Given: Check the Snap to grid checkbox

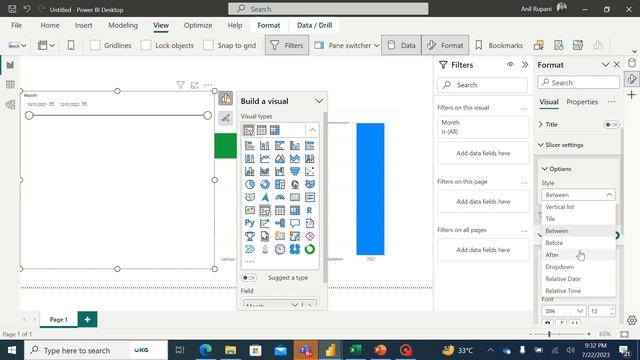Looking at the screenshot, I should [x=208, y=45].
